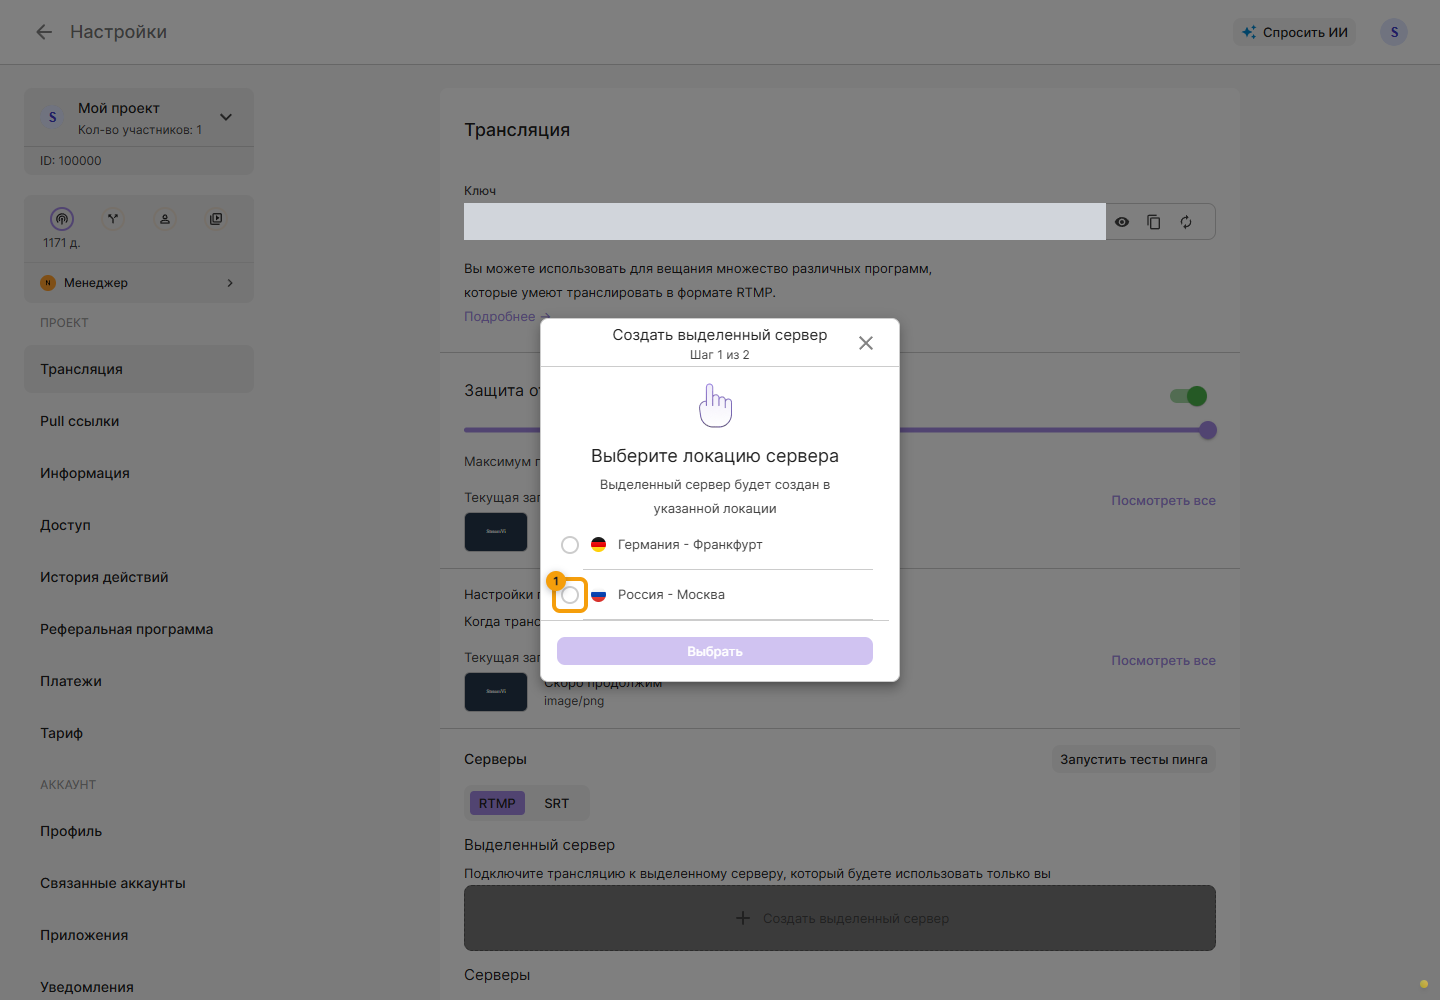Open Pull ссылки in the sidebar

[x=139, y=421]
